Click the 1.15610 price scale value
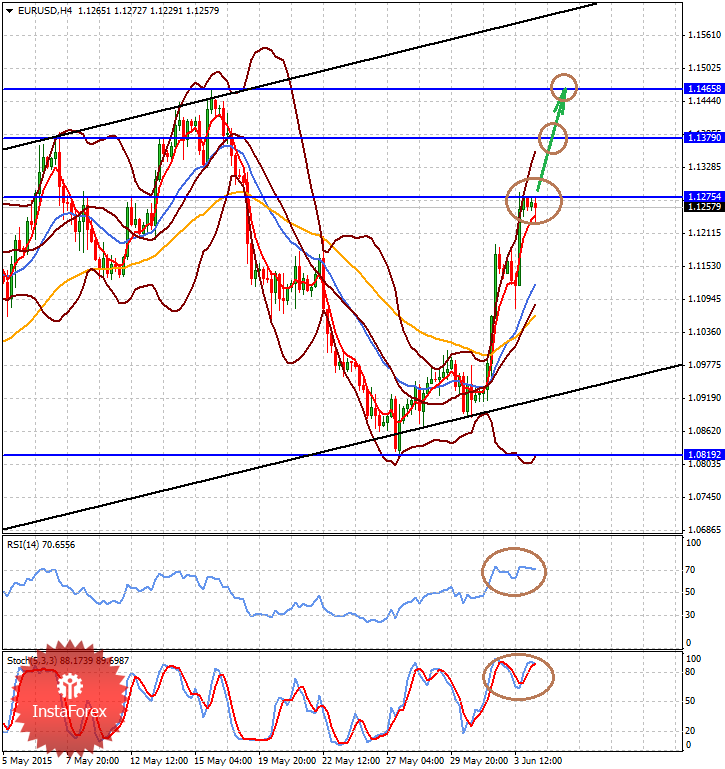The image size is (725, 769). pos(704,35)
